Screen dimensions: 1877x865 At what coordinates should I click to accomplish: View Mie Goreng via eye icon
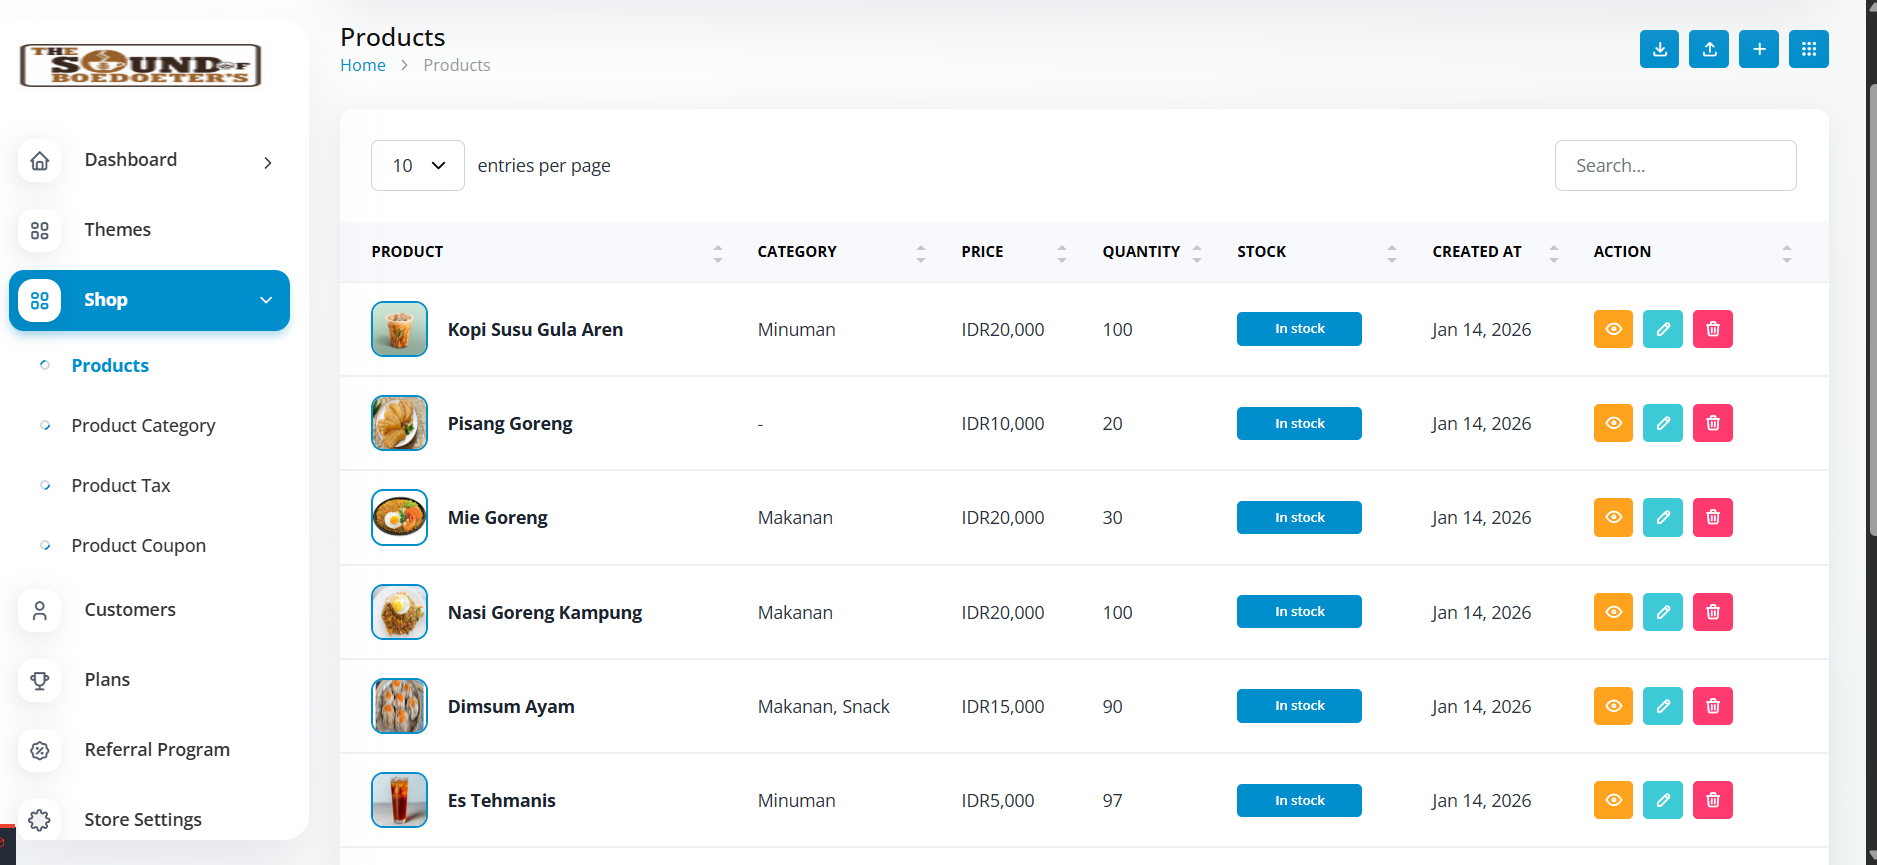pyautogui.click(x=1613, y=517)
